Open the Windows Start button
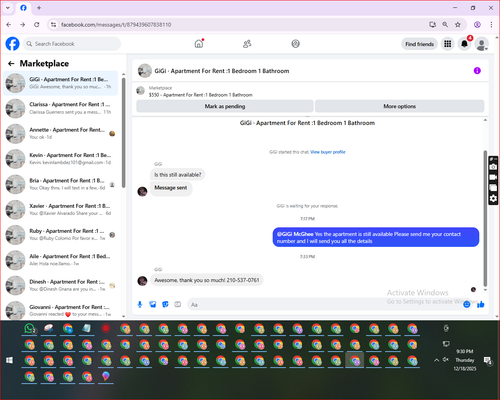This screenshot has height=400, width=500. point(9,360)
